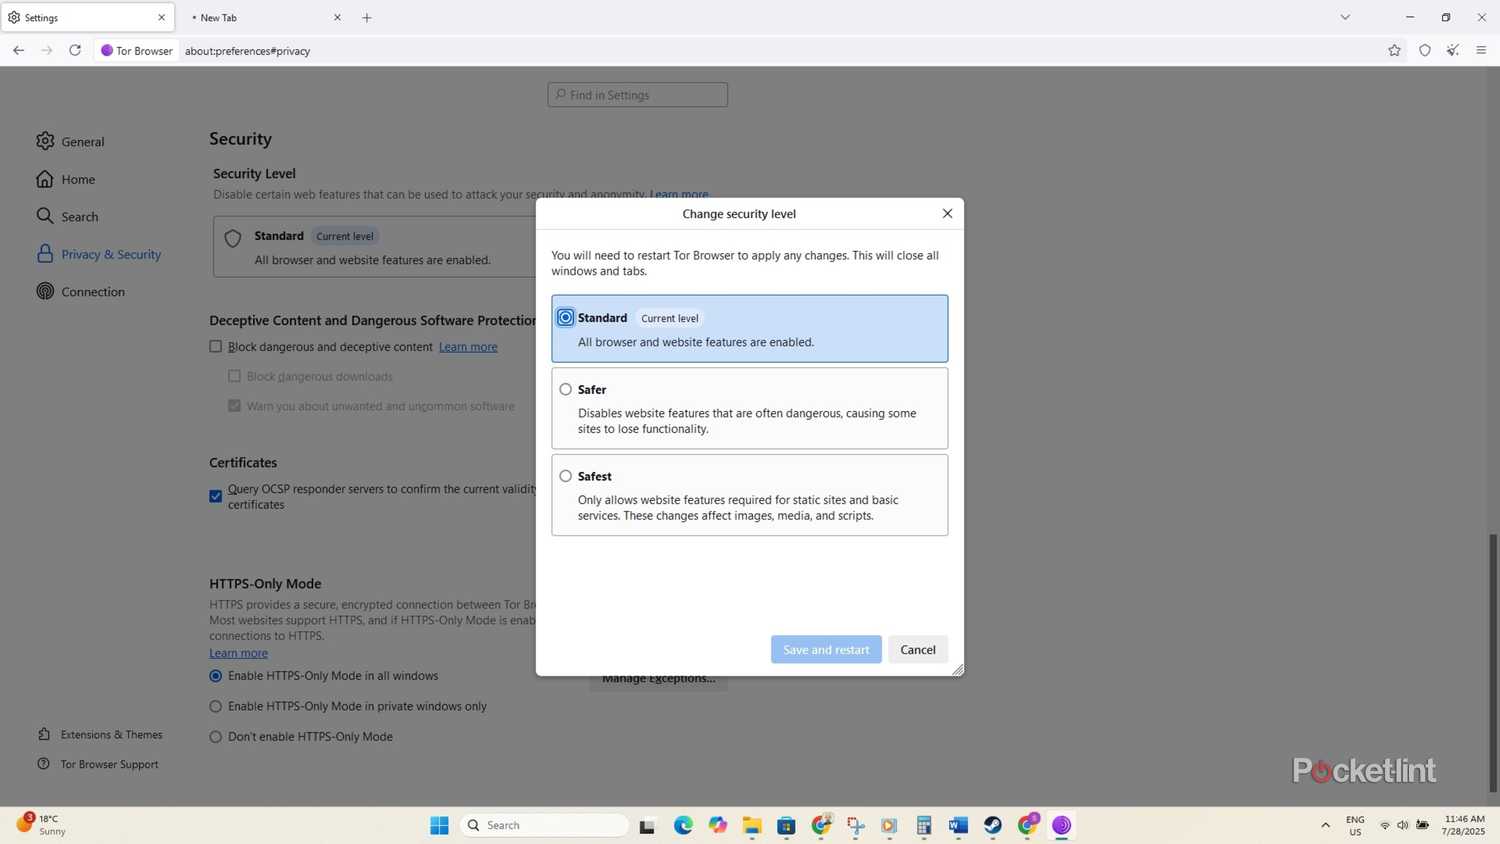Open the Security Level Learn more link

coord(678,194)
